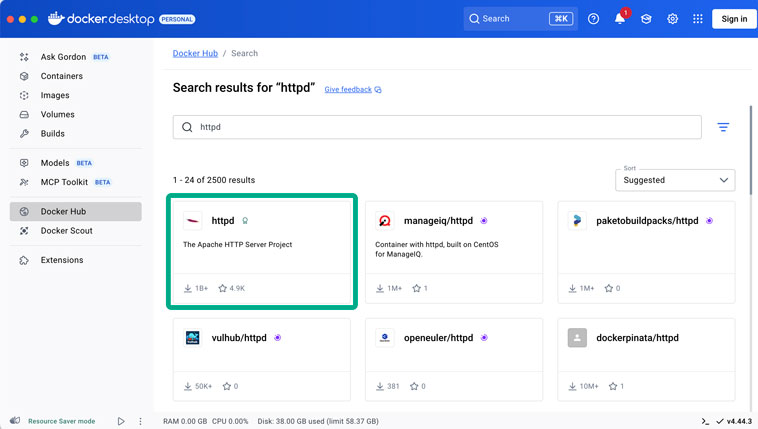Open the Volumes section

[58, 115]
